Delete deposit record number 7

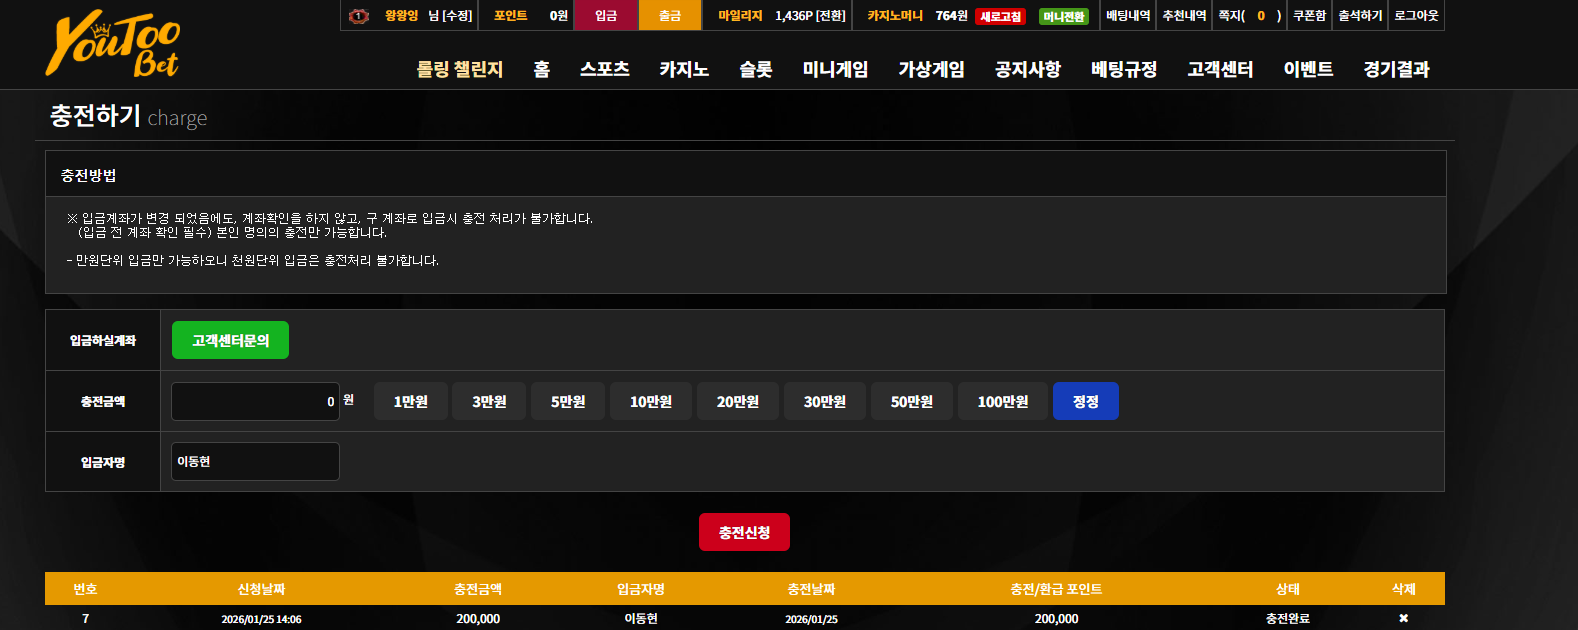[x=1403, y=619]
